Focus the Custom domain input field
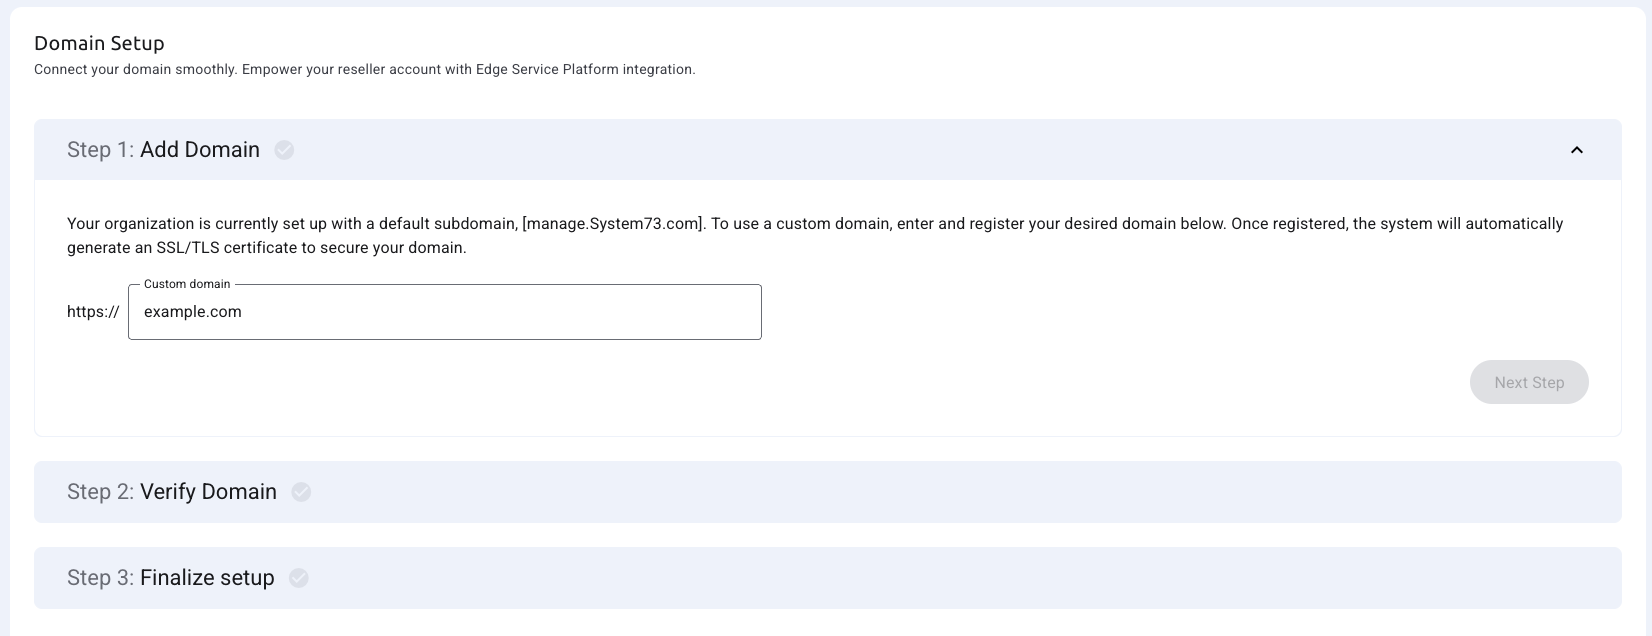This screenshot has height=636, width=1652. 445,312
